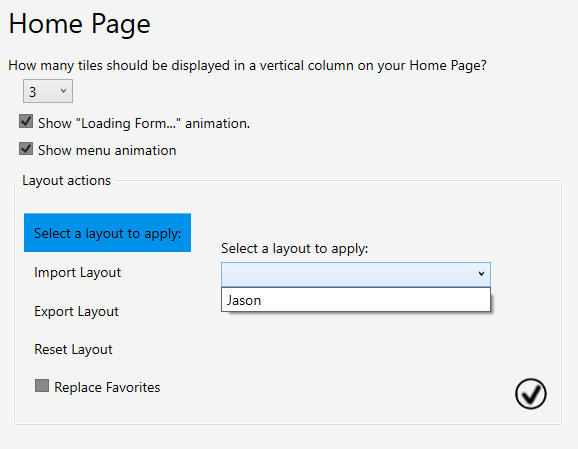Enable the Replace Favorites checkbox

pos(42,386)
